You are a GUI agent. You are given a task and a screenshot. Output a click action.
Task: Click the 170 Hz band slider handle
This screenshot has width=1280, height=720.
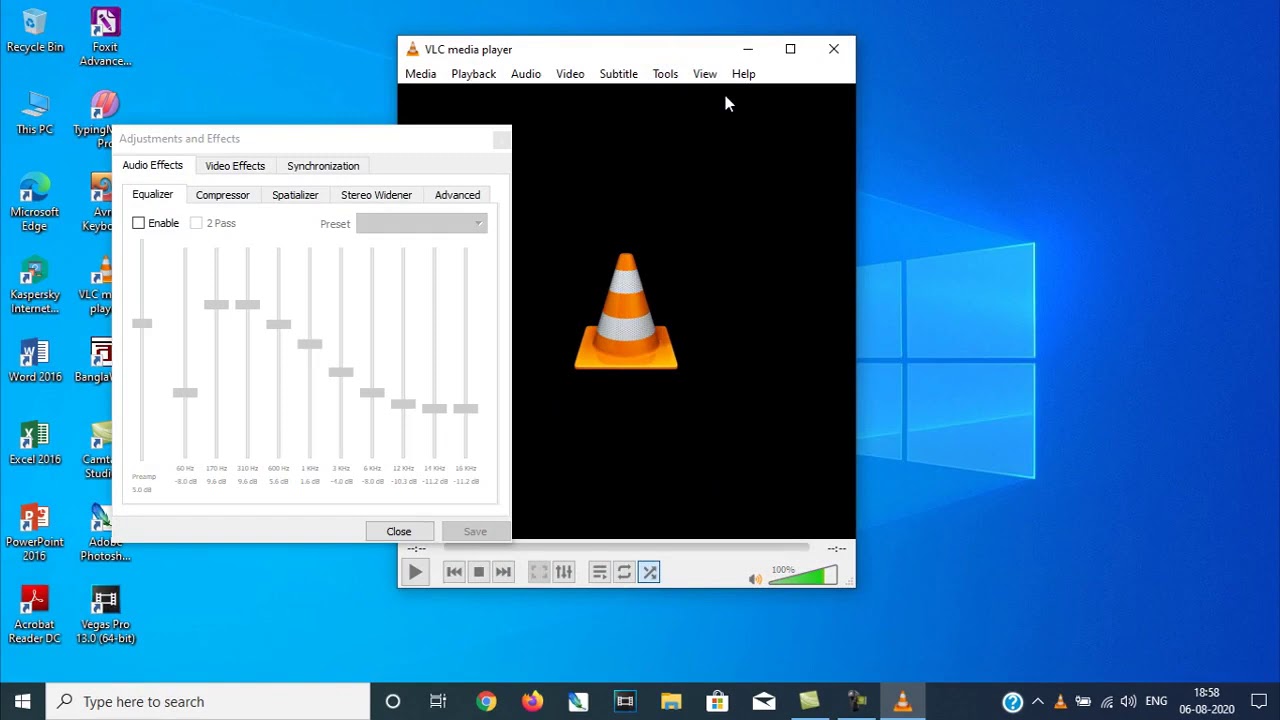pyautogui.click(x=216, y=304)
